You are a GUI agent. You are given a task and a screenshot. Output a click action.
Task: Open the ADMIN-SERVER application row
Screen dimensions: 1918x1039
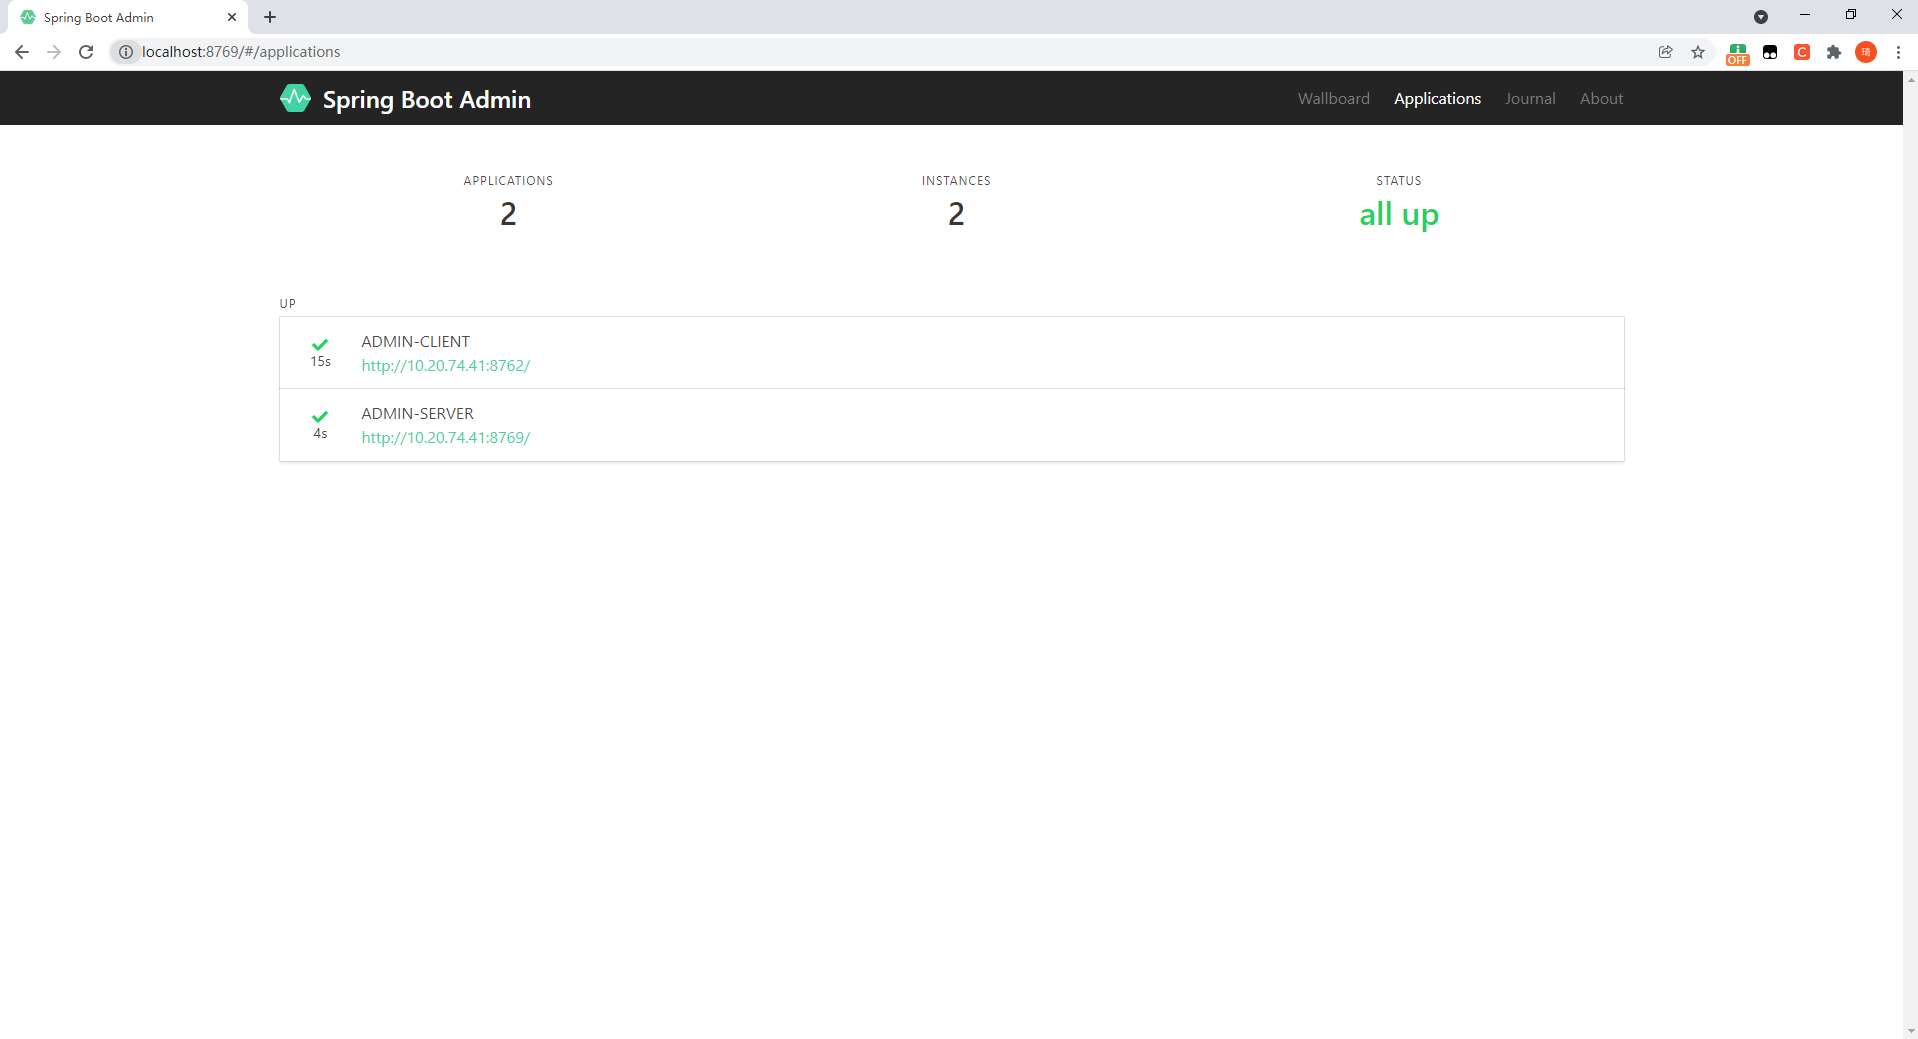click(952, 425)
